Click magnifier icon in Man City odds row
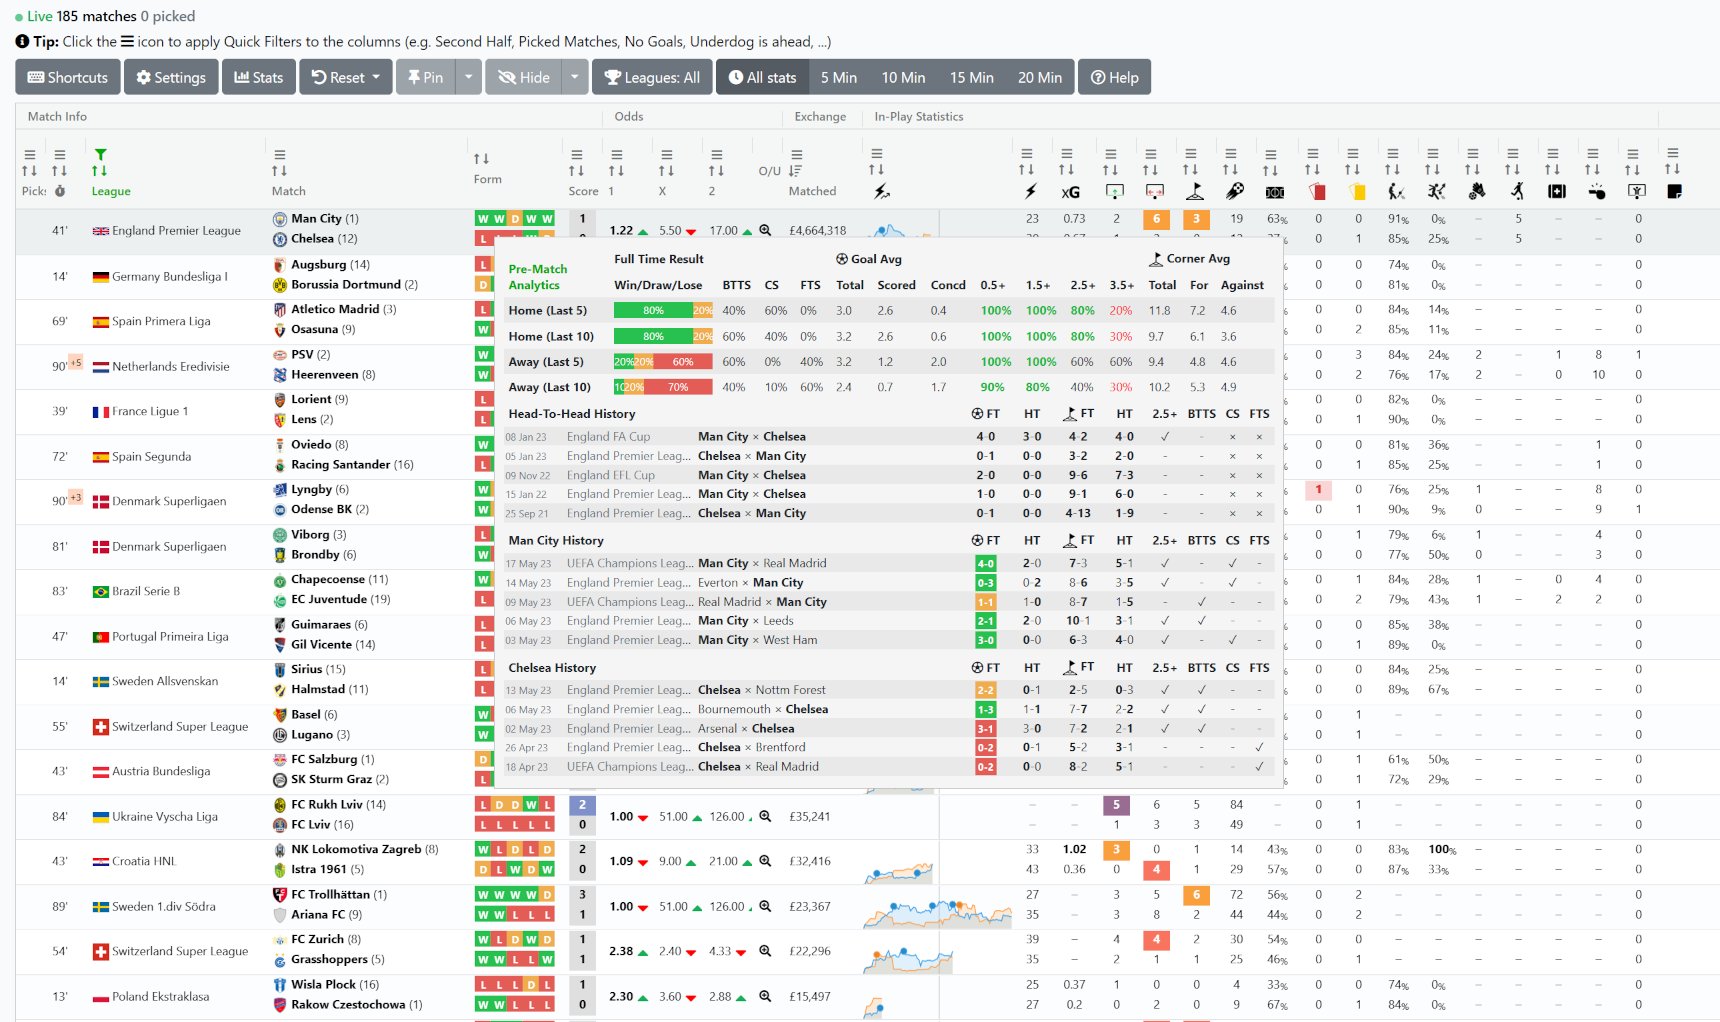Image resolution: width=1720 pixels, height=1022 pixels. click(765, 230)
